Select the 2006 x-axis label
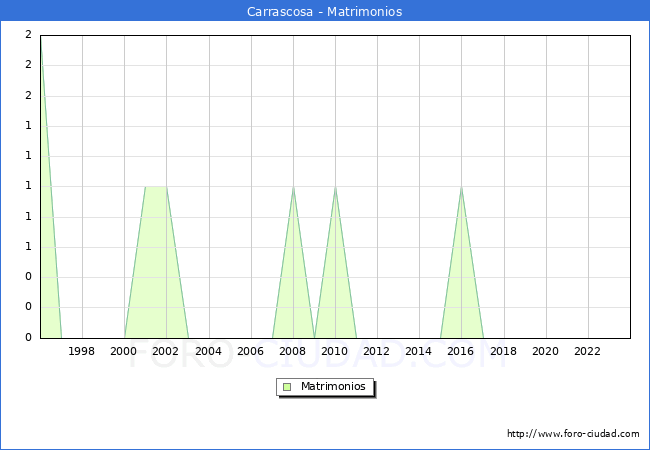Viewport: 650px width, 450px height. [x=250, y=351]
